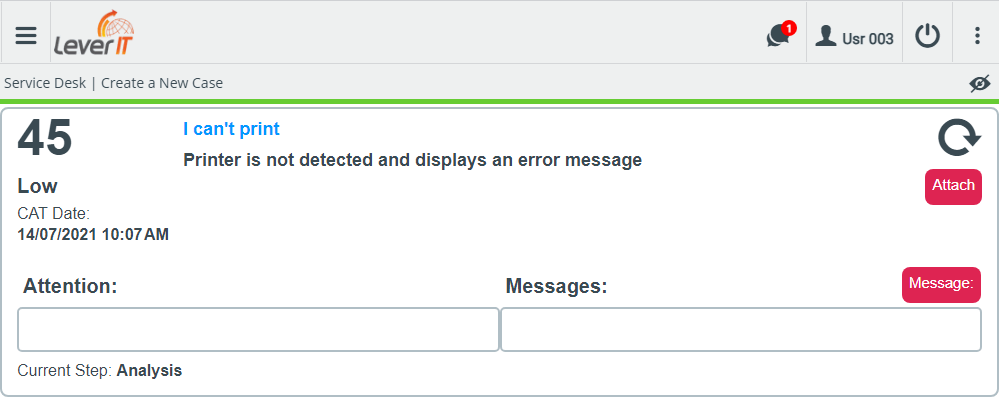Screen dimensions: 999x397
Task: Click the LeverIT logo
Action: [94, 33]
